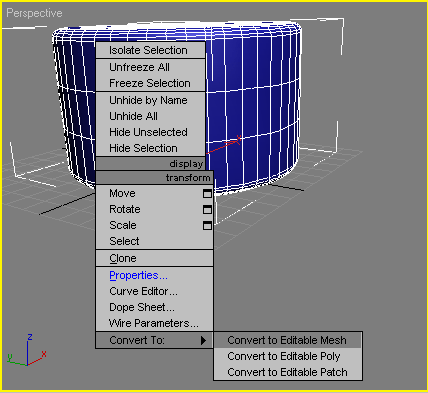Click the Perspective viewport label

(34, 13)
